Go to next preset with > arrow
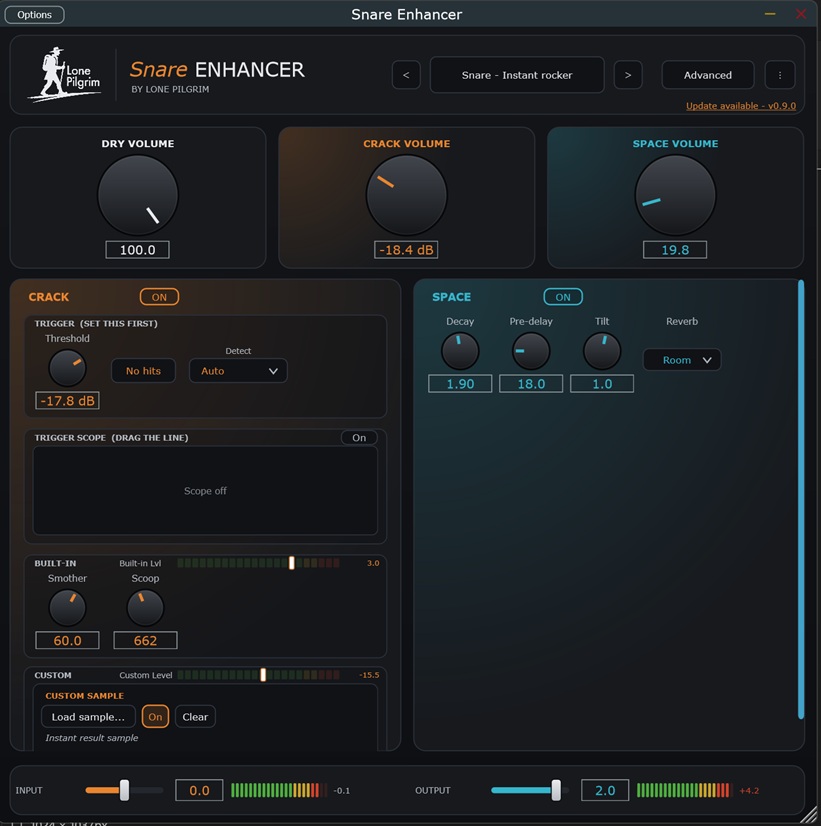The image size is (821, 826). [x=628, y=75]
